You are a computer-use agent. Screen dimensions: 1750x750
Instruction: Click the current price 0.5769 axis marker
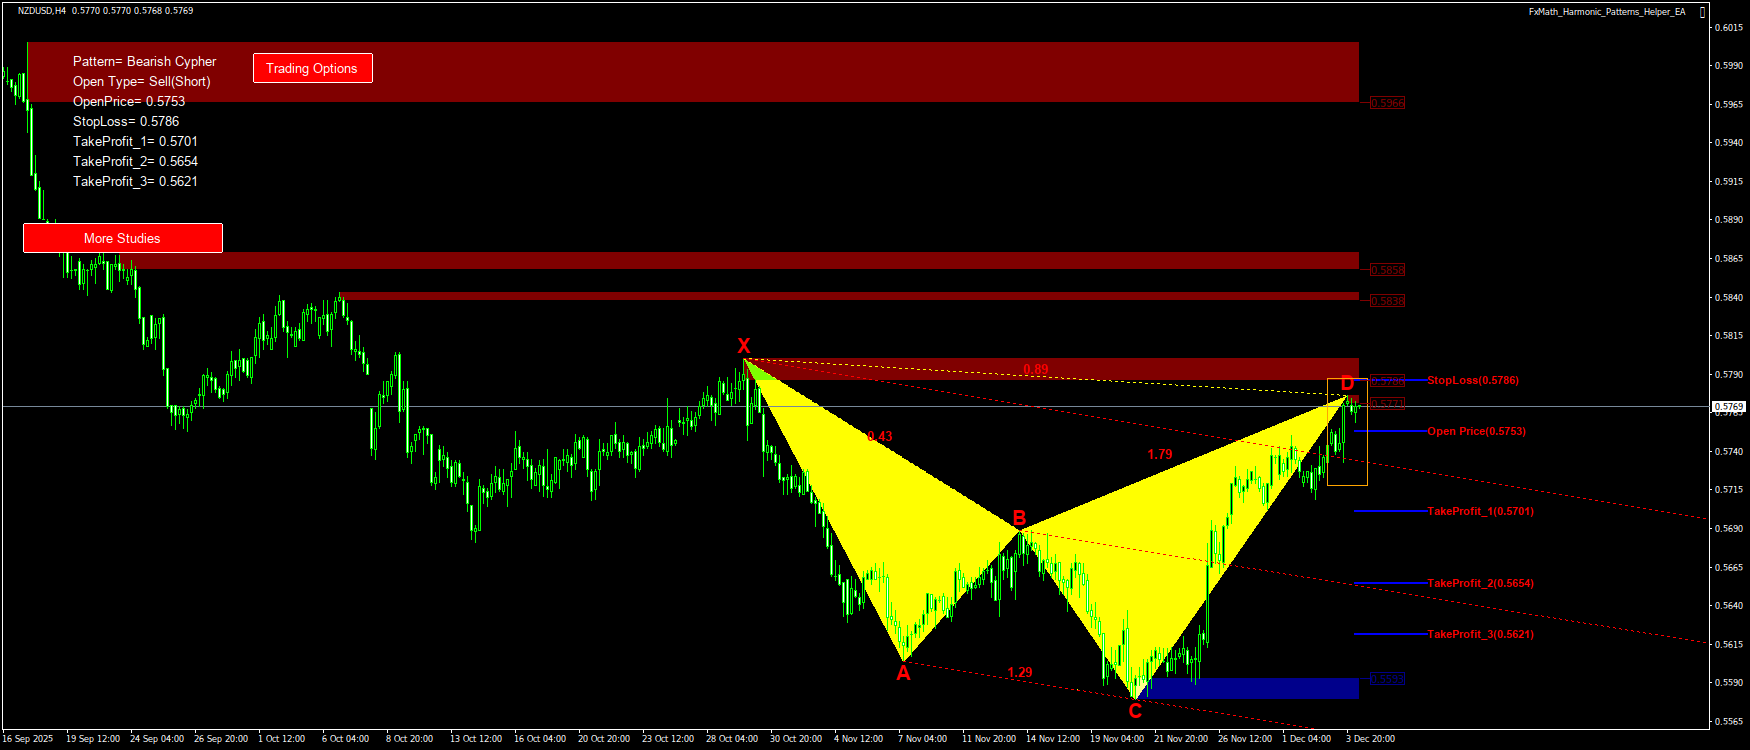(x=1729, y=407)
